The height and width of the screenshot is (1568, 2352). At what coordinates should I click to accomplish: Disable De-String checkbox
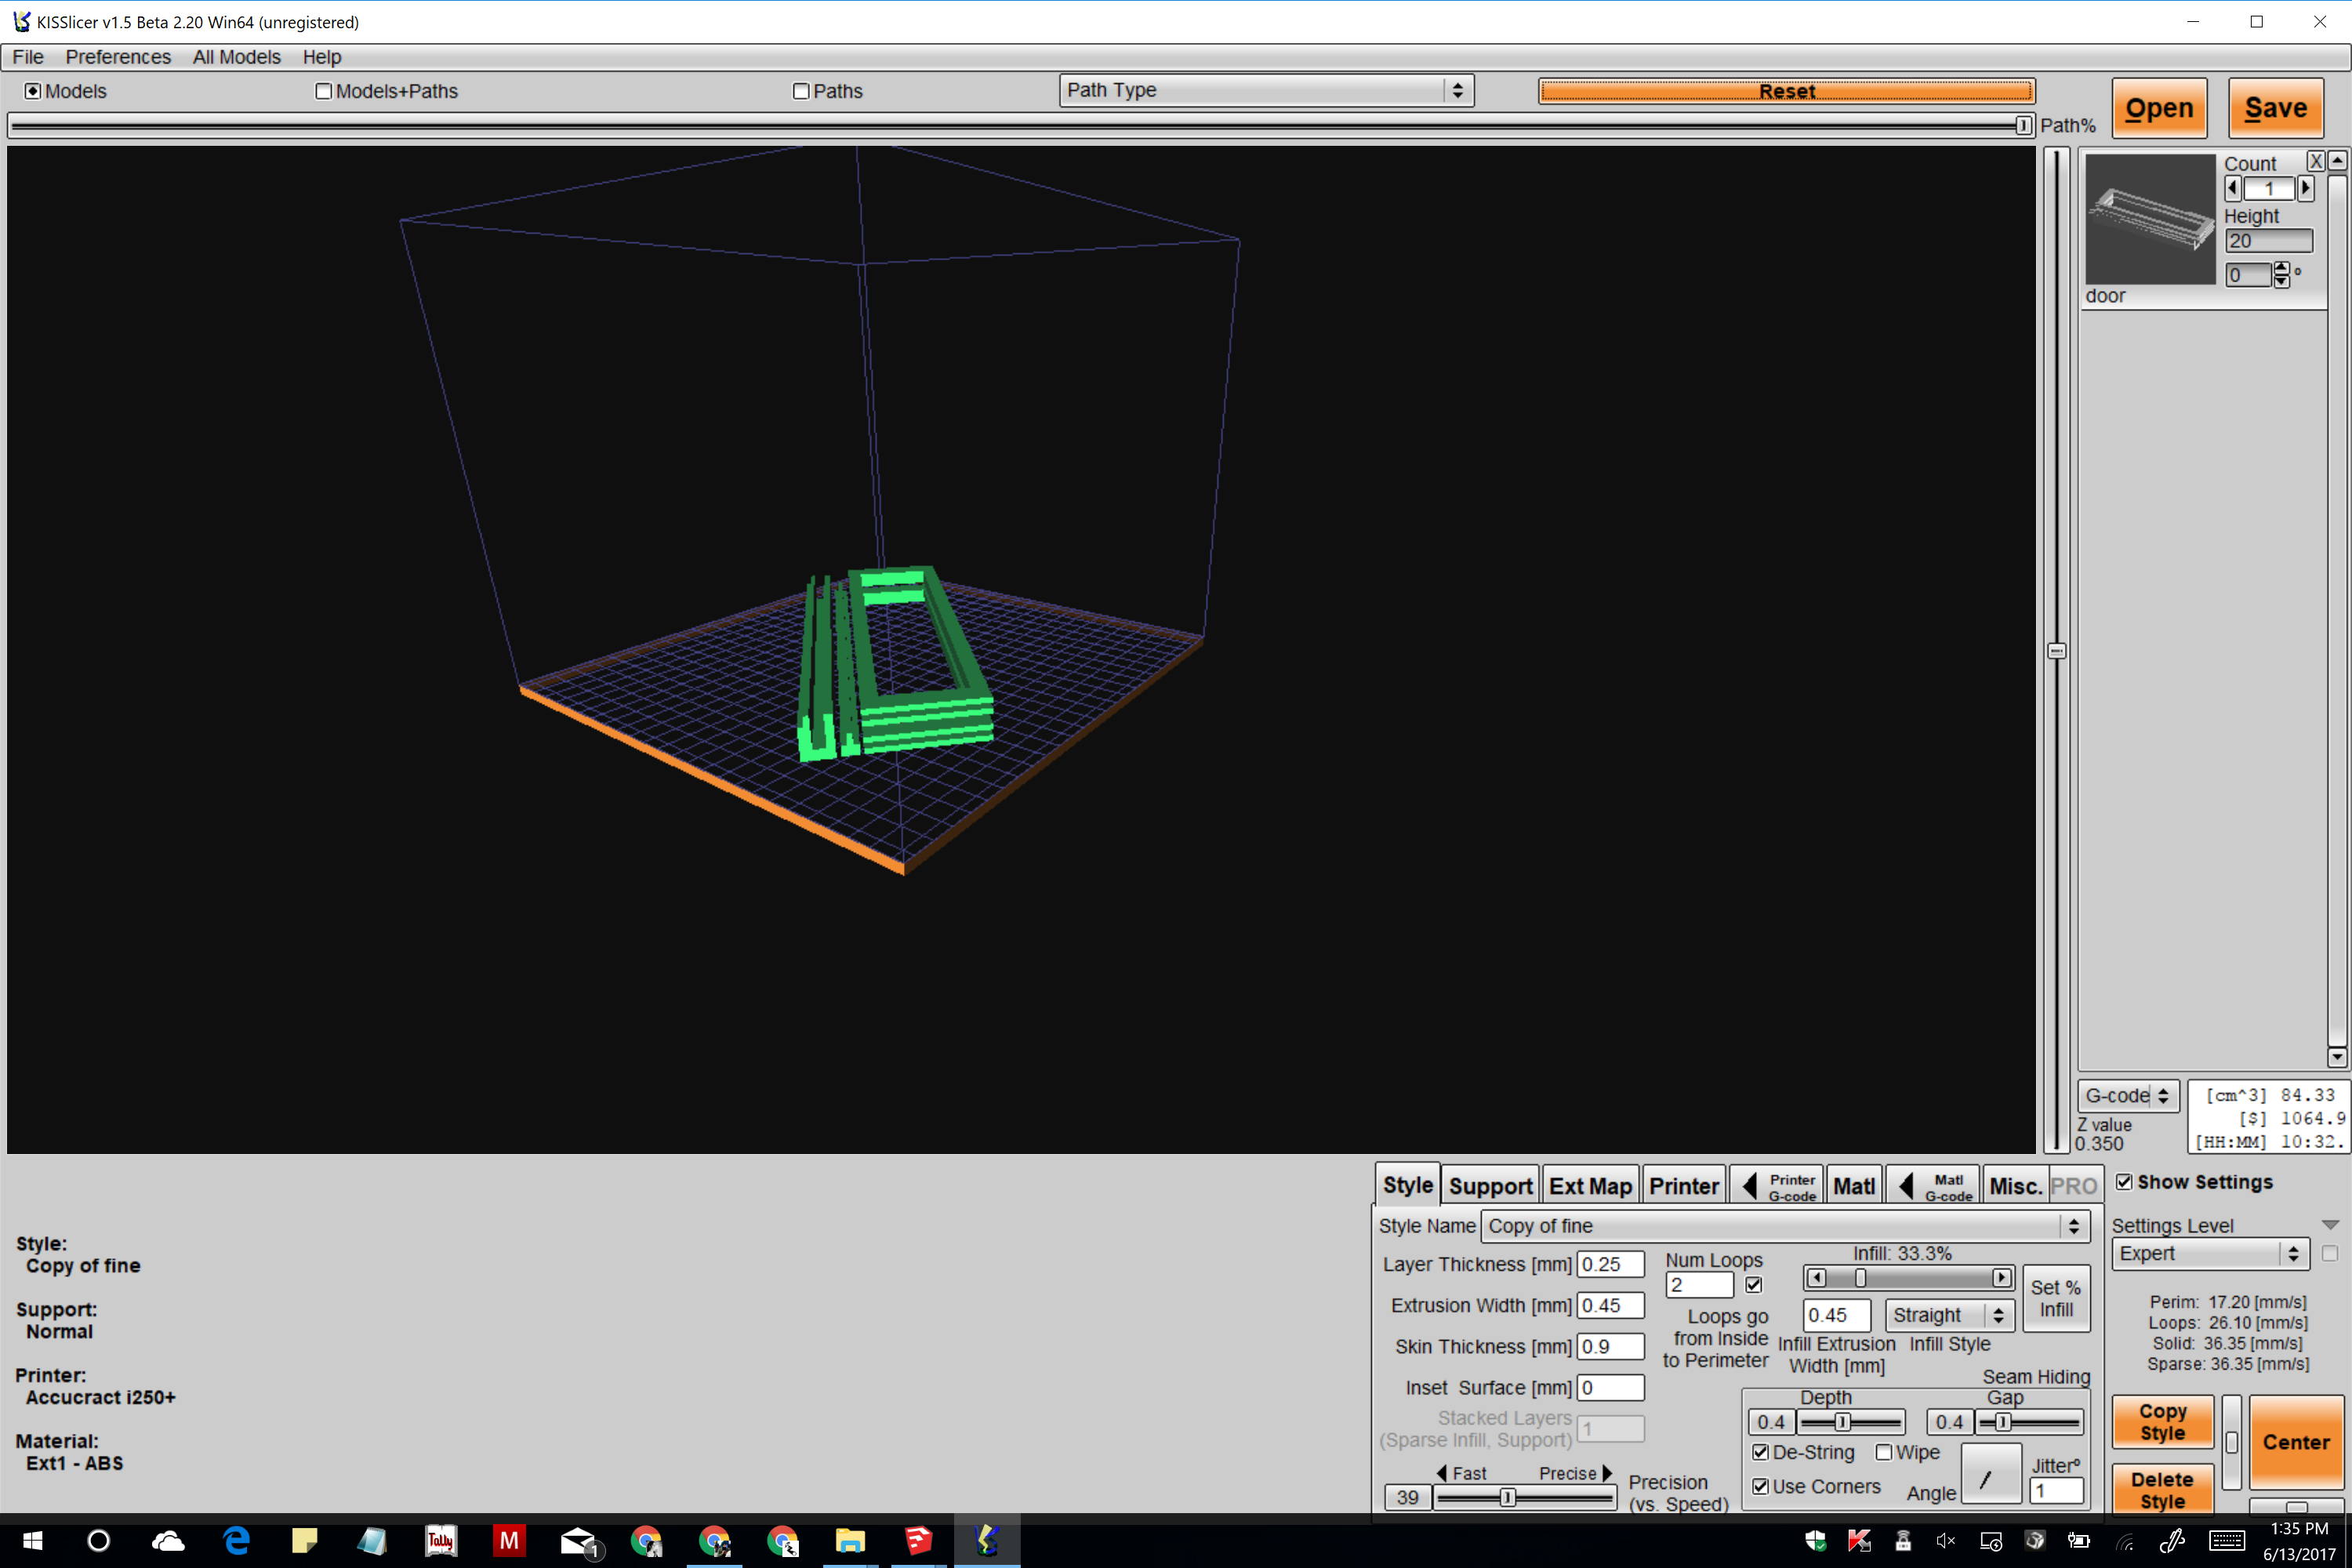click(1761, 1452)
